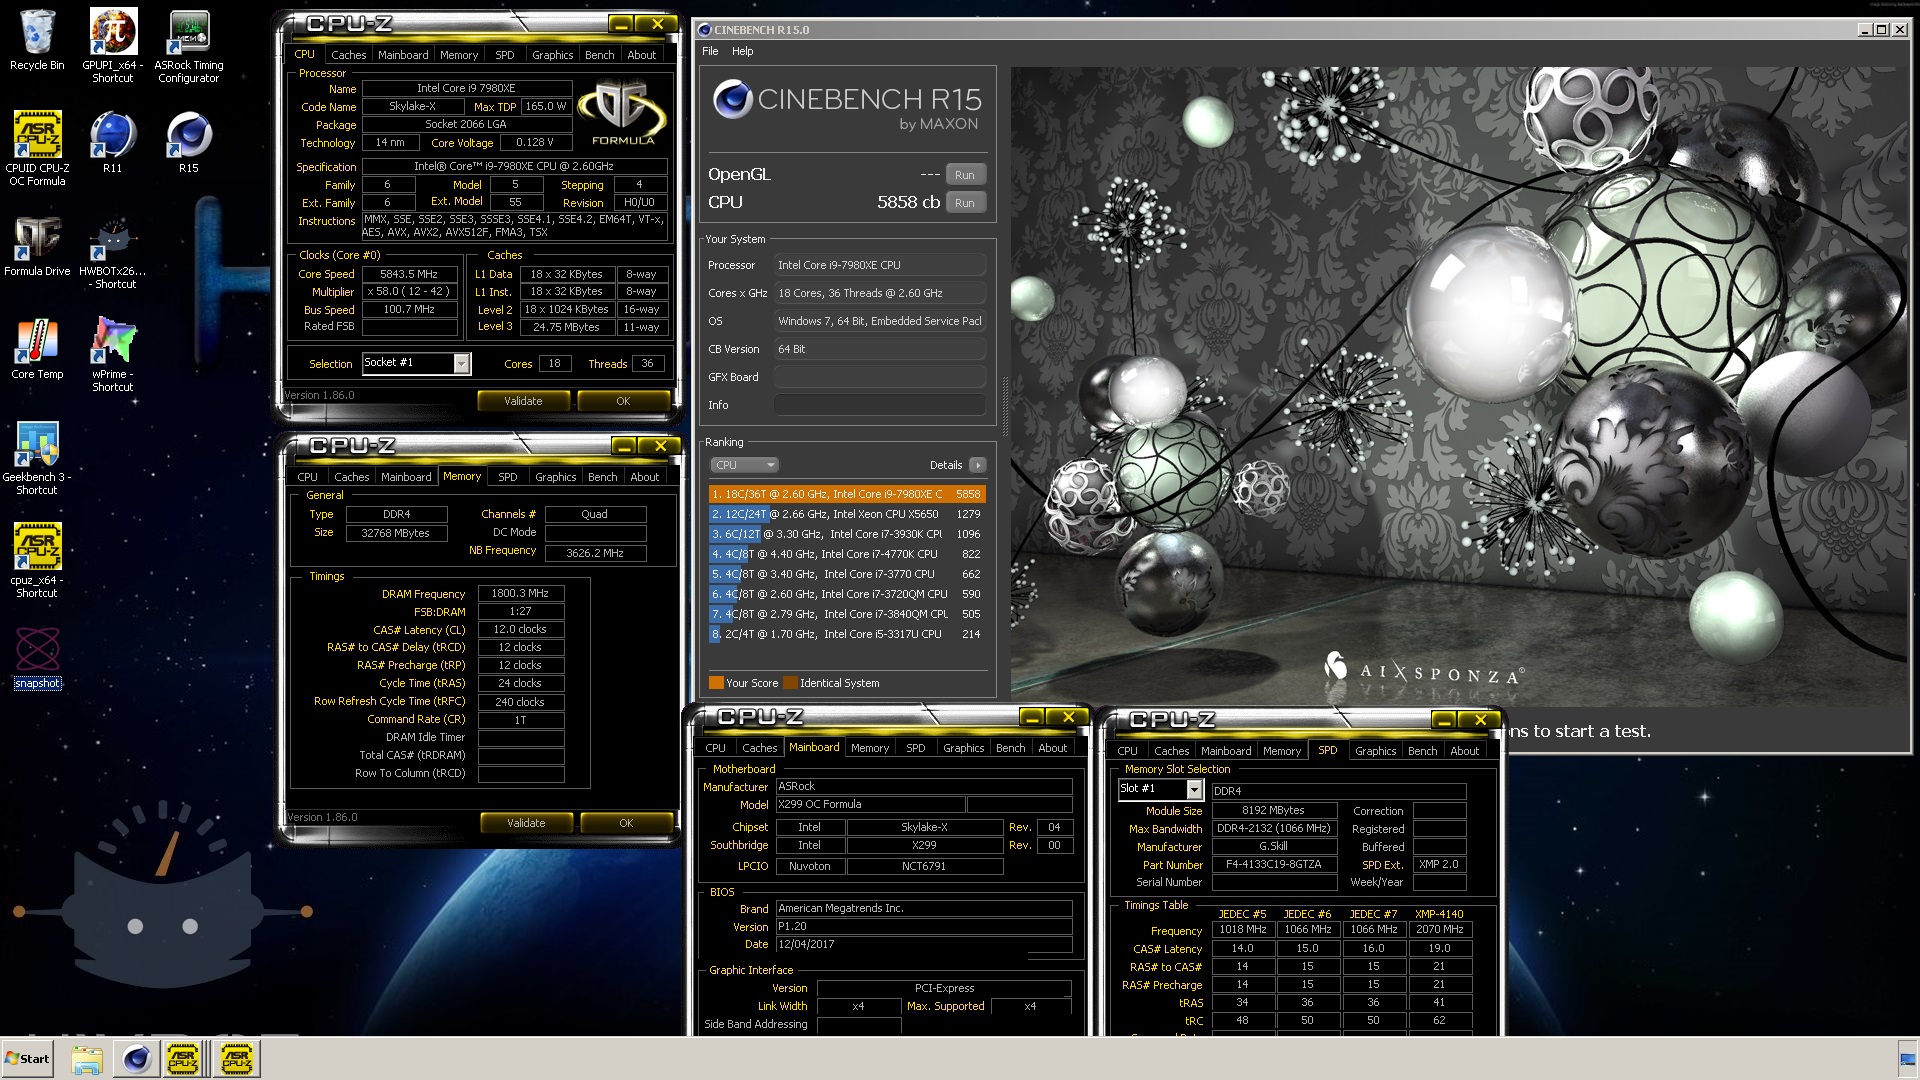Image resolution: width=1920 pixels, height=1080 pixels.
Task: Switch to Caches tab in top CPU-Z window
Action: (349, 55)
